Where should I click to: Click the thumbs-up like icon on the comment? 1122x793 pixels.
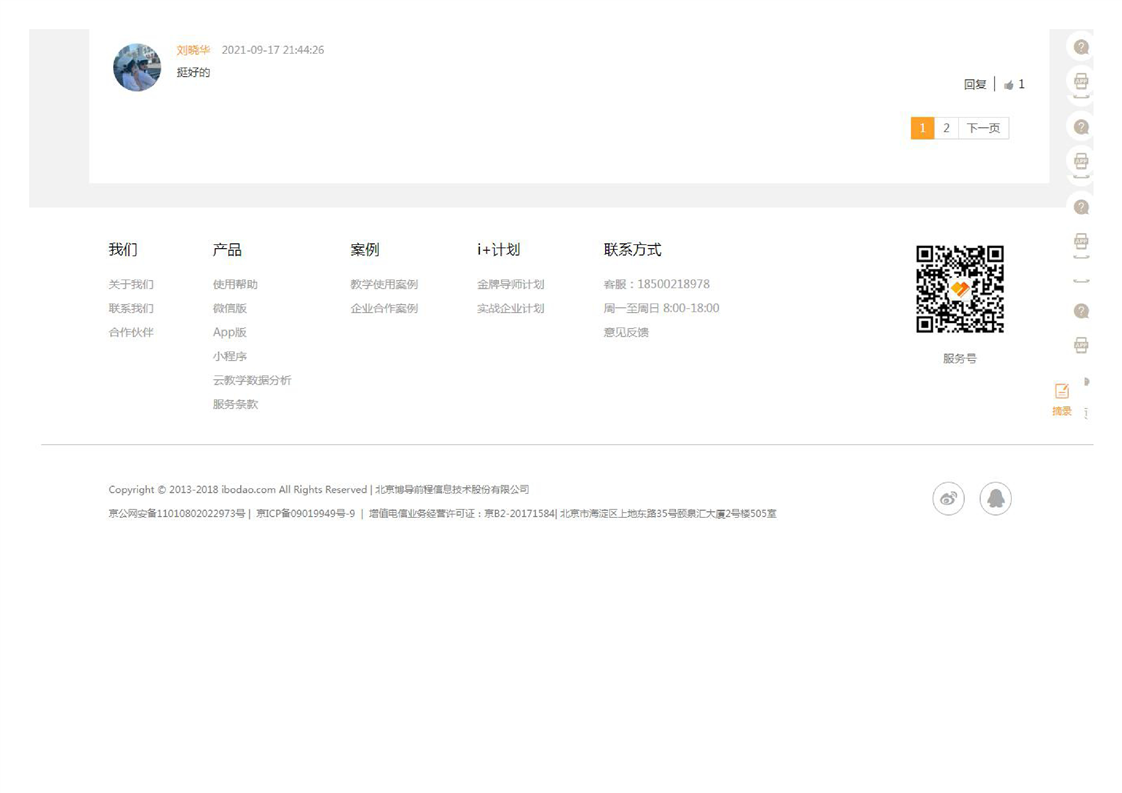tap(1009, 85)
